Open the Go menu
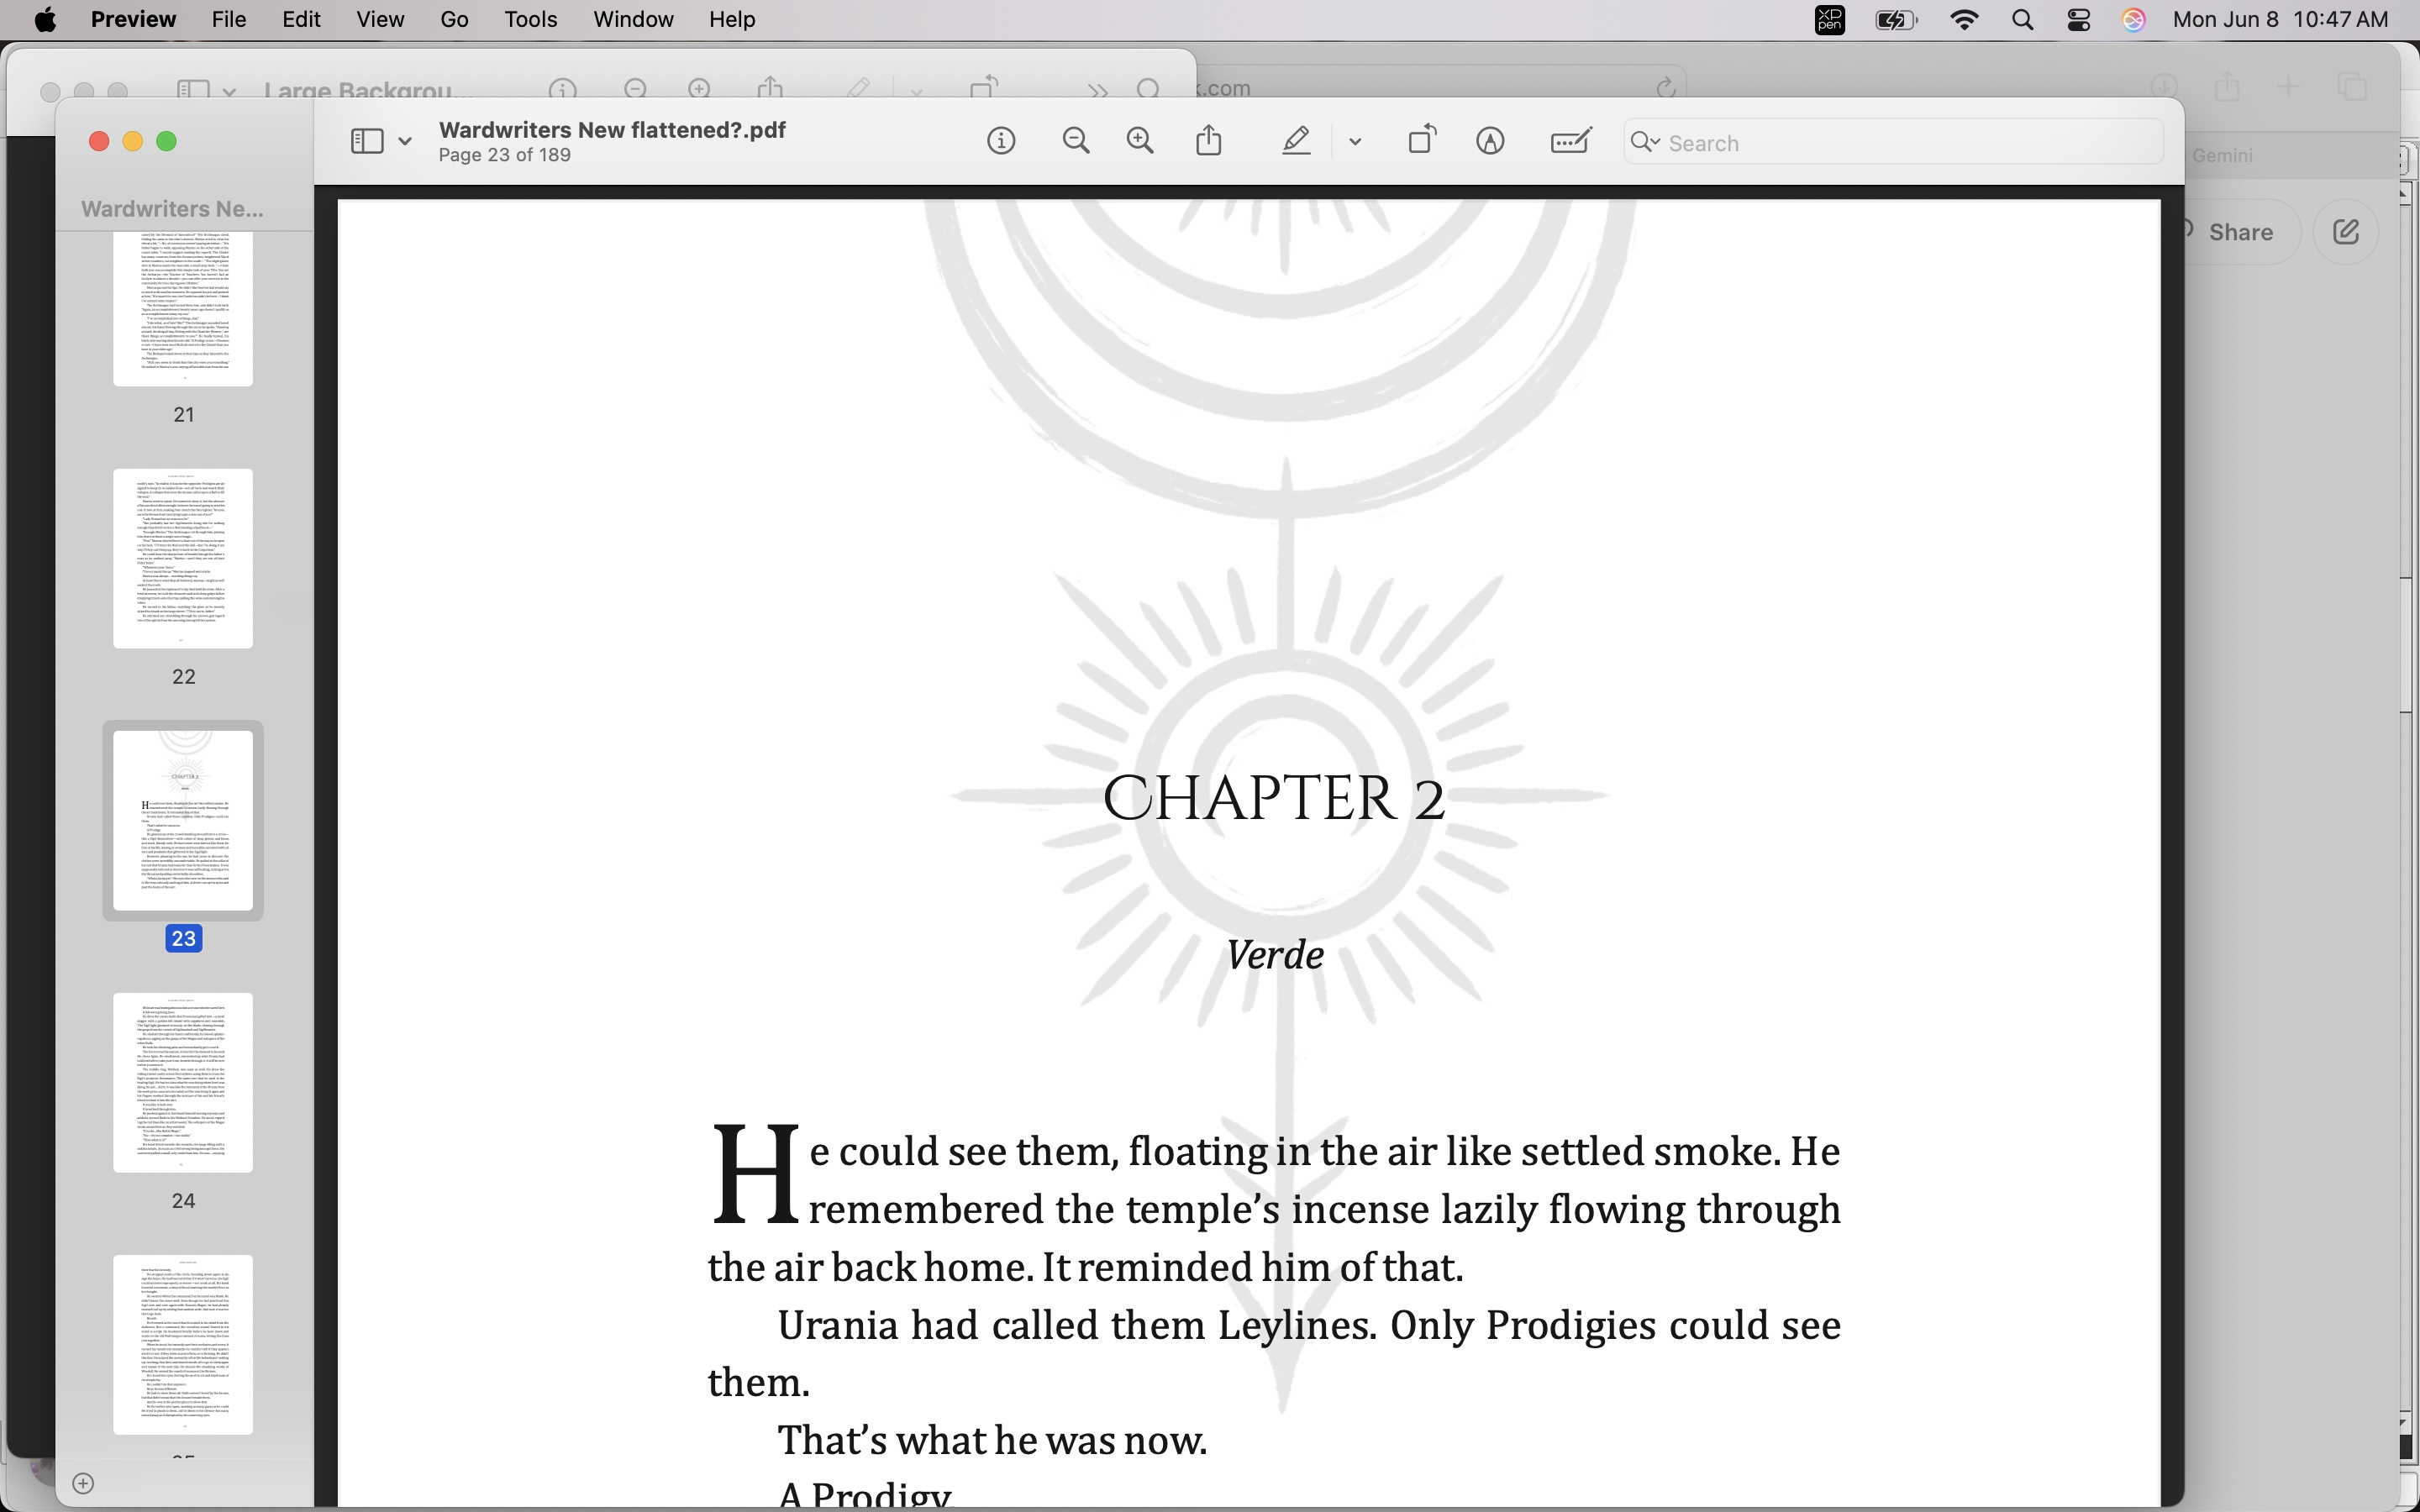 point(454,20)
